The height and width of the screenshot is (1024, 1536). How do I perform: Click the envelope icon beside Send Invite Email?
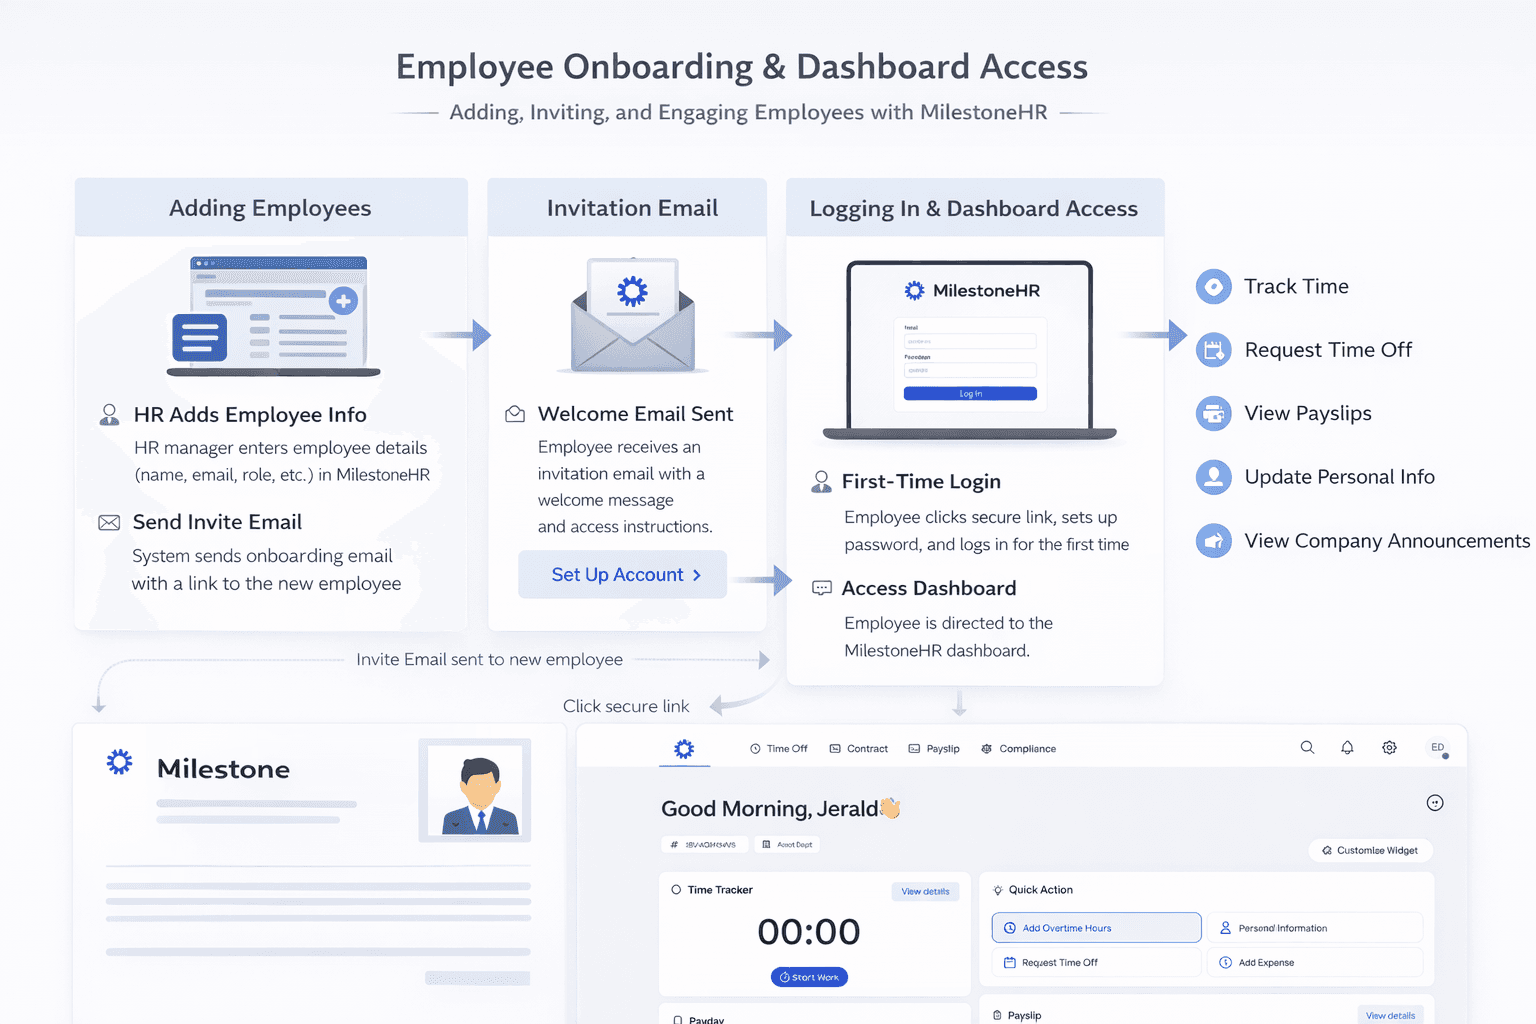point(109,523)
